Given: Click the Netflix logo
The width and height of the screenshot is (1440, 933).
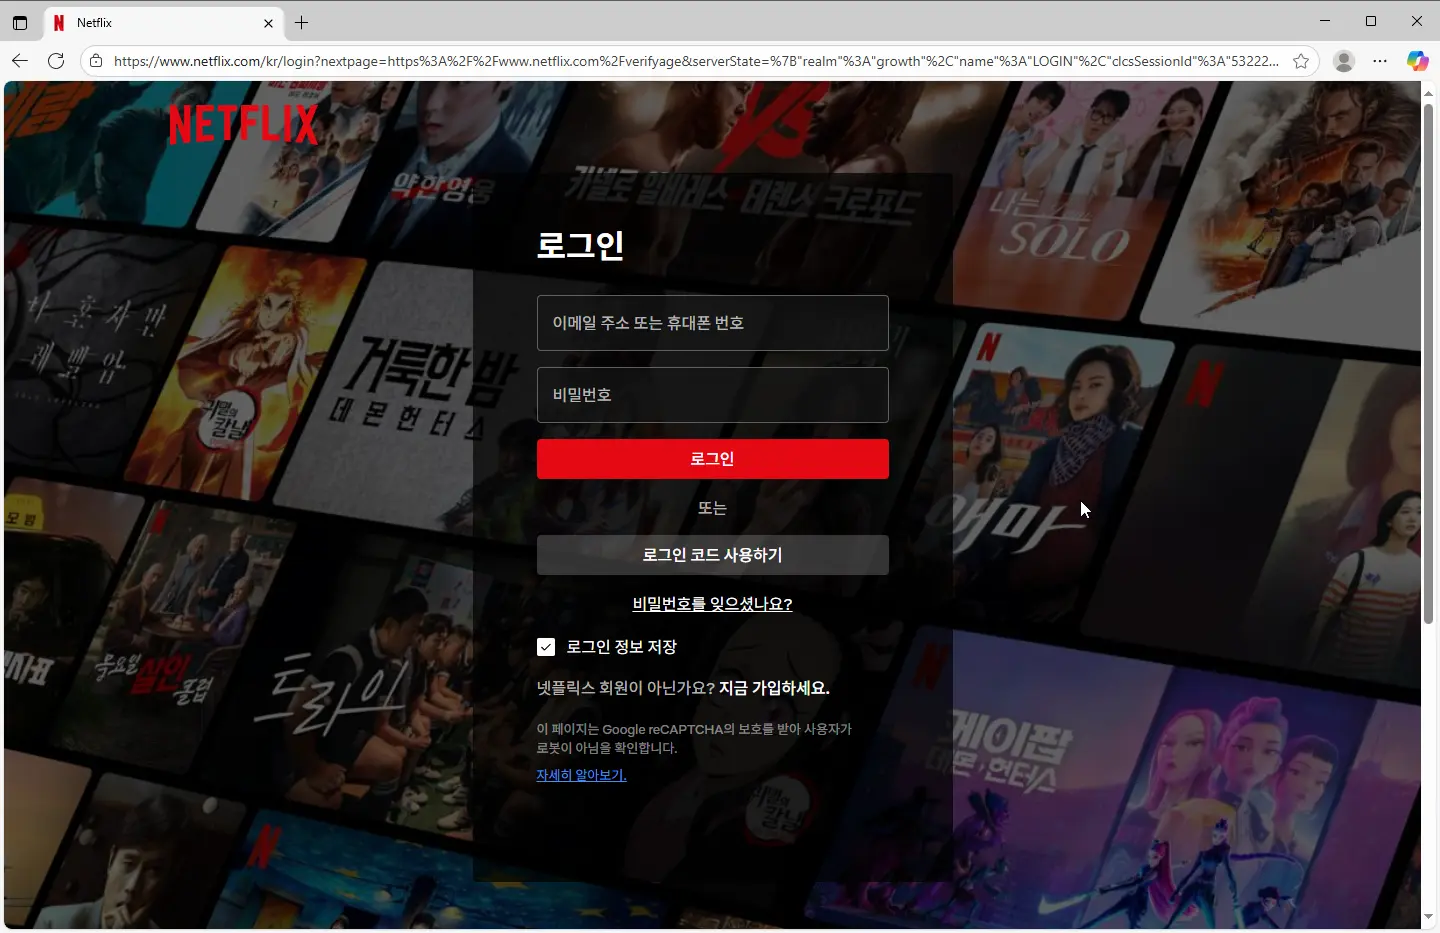Looking at the screenshot, I should pyautogui.click(x=243, y=125).
